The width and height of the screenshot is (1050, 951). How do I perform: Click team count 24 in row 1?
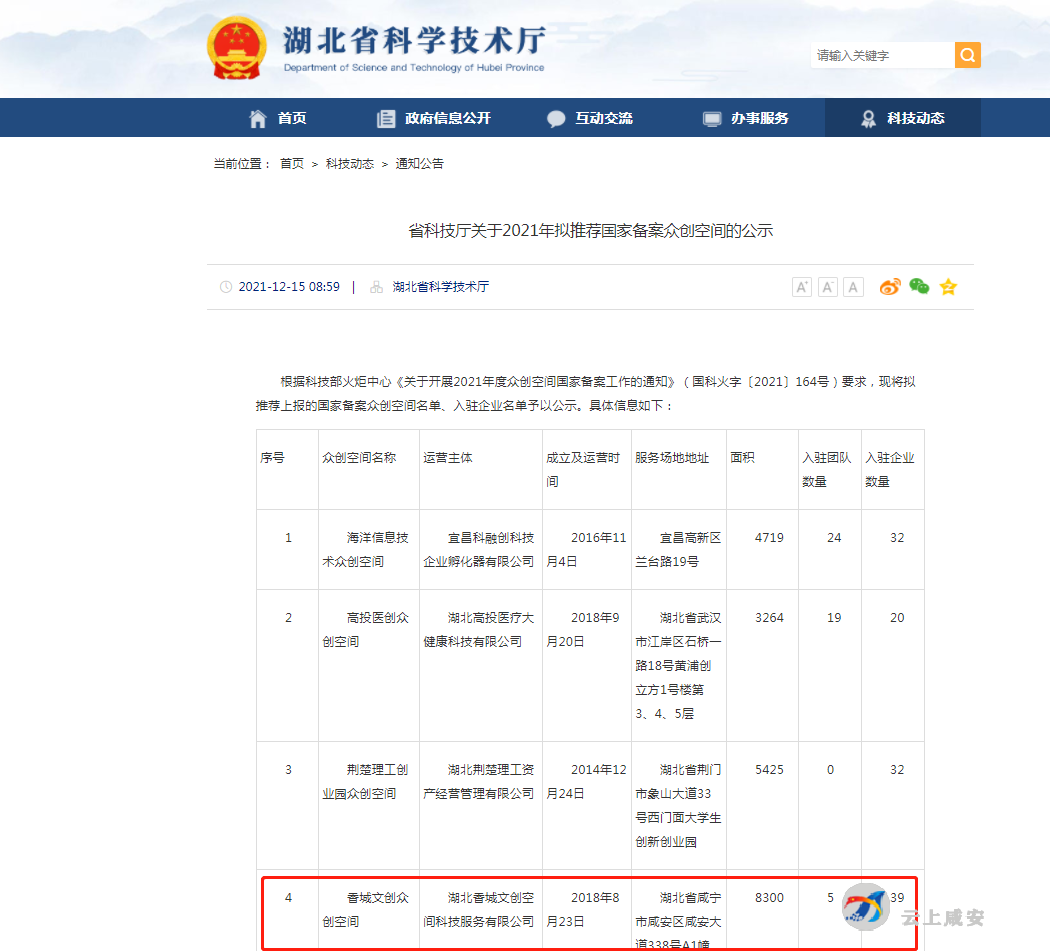[834, 538]
